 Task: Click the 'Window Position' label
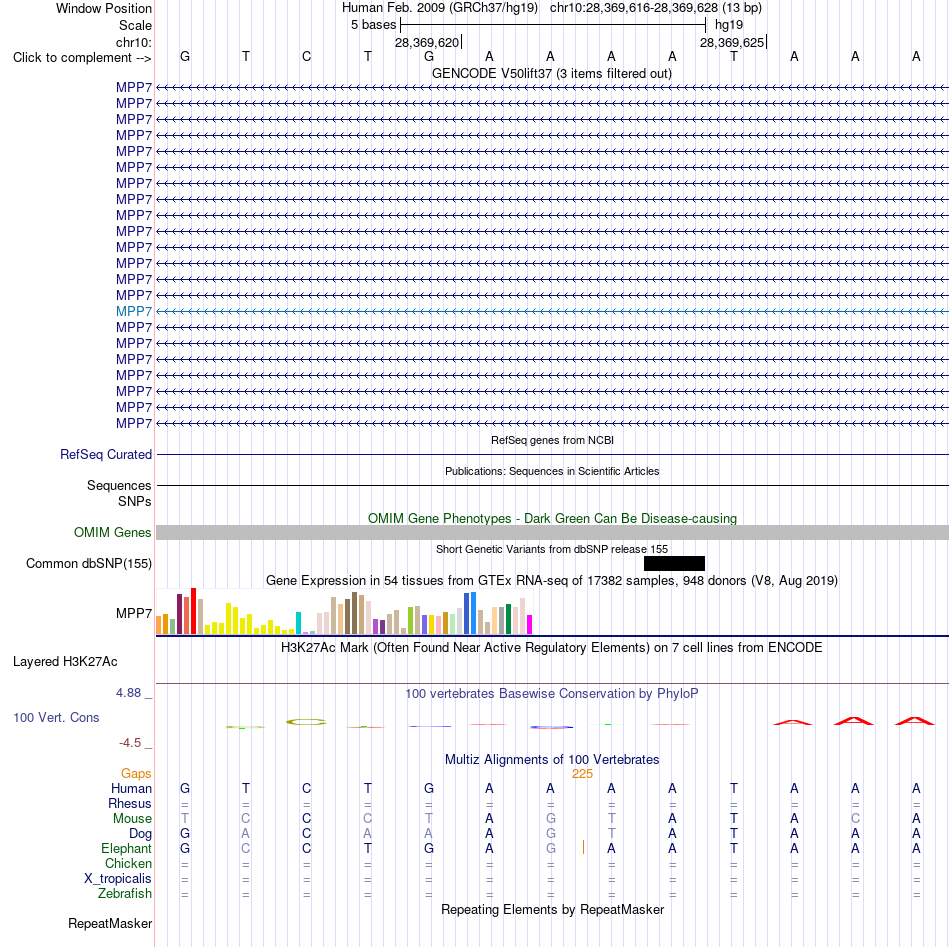(104, 8)
